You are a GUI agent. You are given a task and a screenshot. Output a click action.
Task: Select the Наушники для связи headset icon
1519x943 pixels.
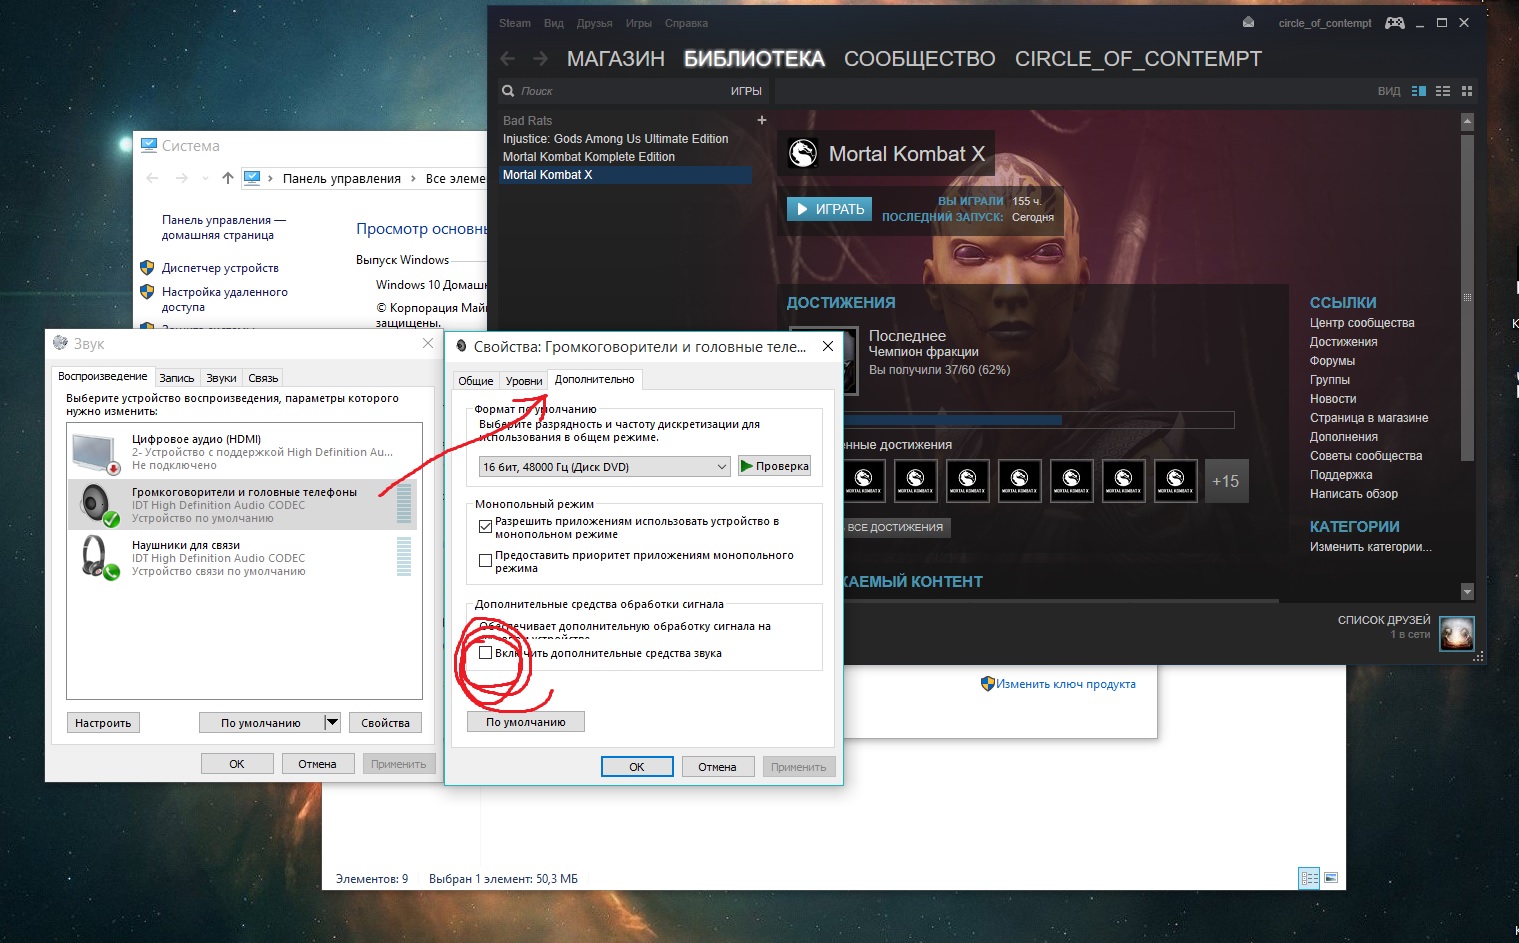[x=98, y=557]
